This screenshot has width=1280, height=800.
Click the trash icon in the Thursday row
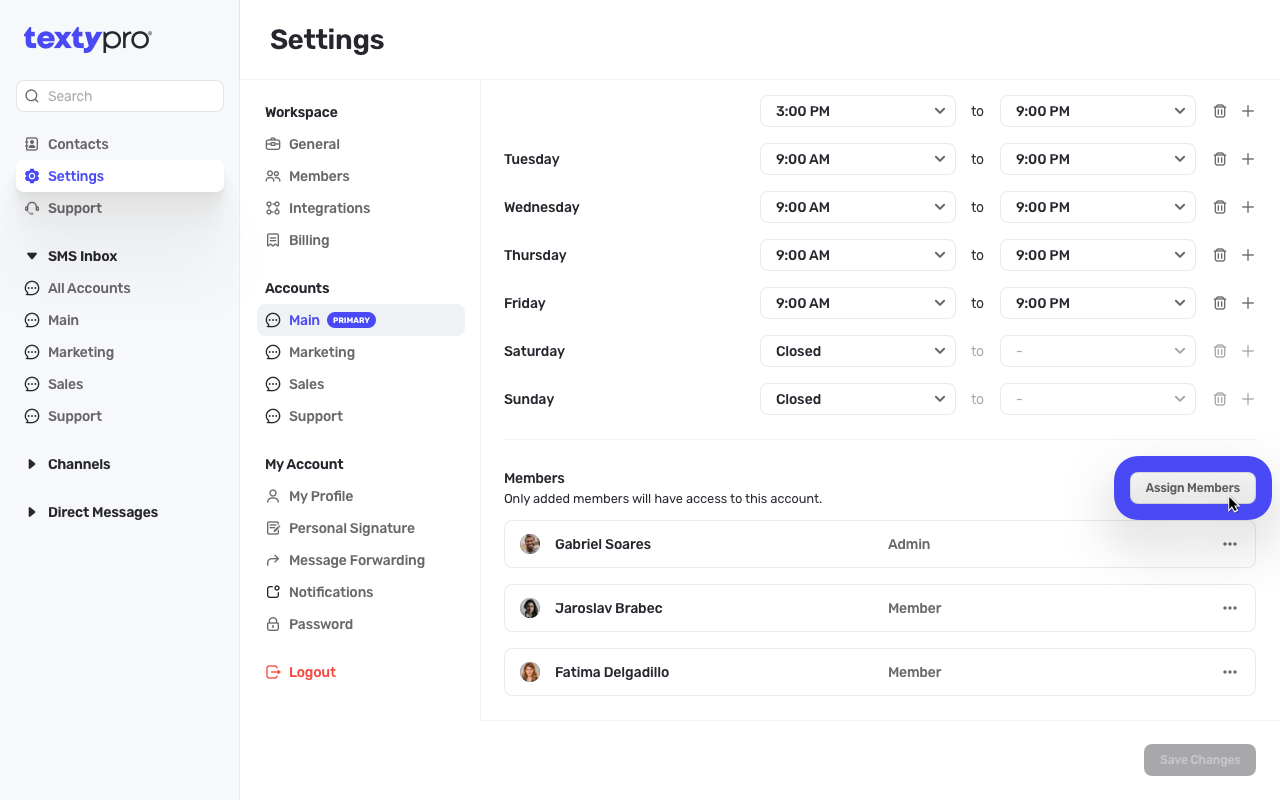(x=1220, y=255)
